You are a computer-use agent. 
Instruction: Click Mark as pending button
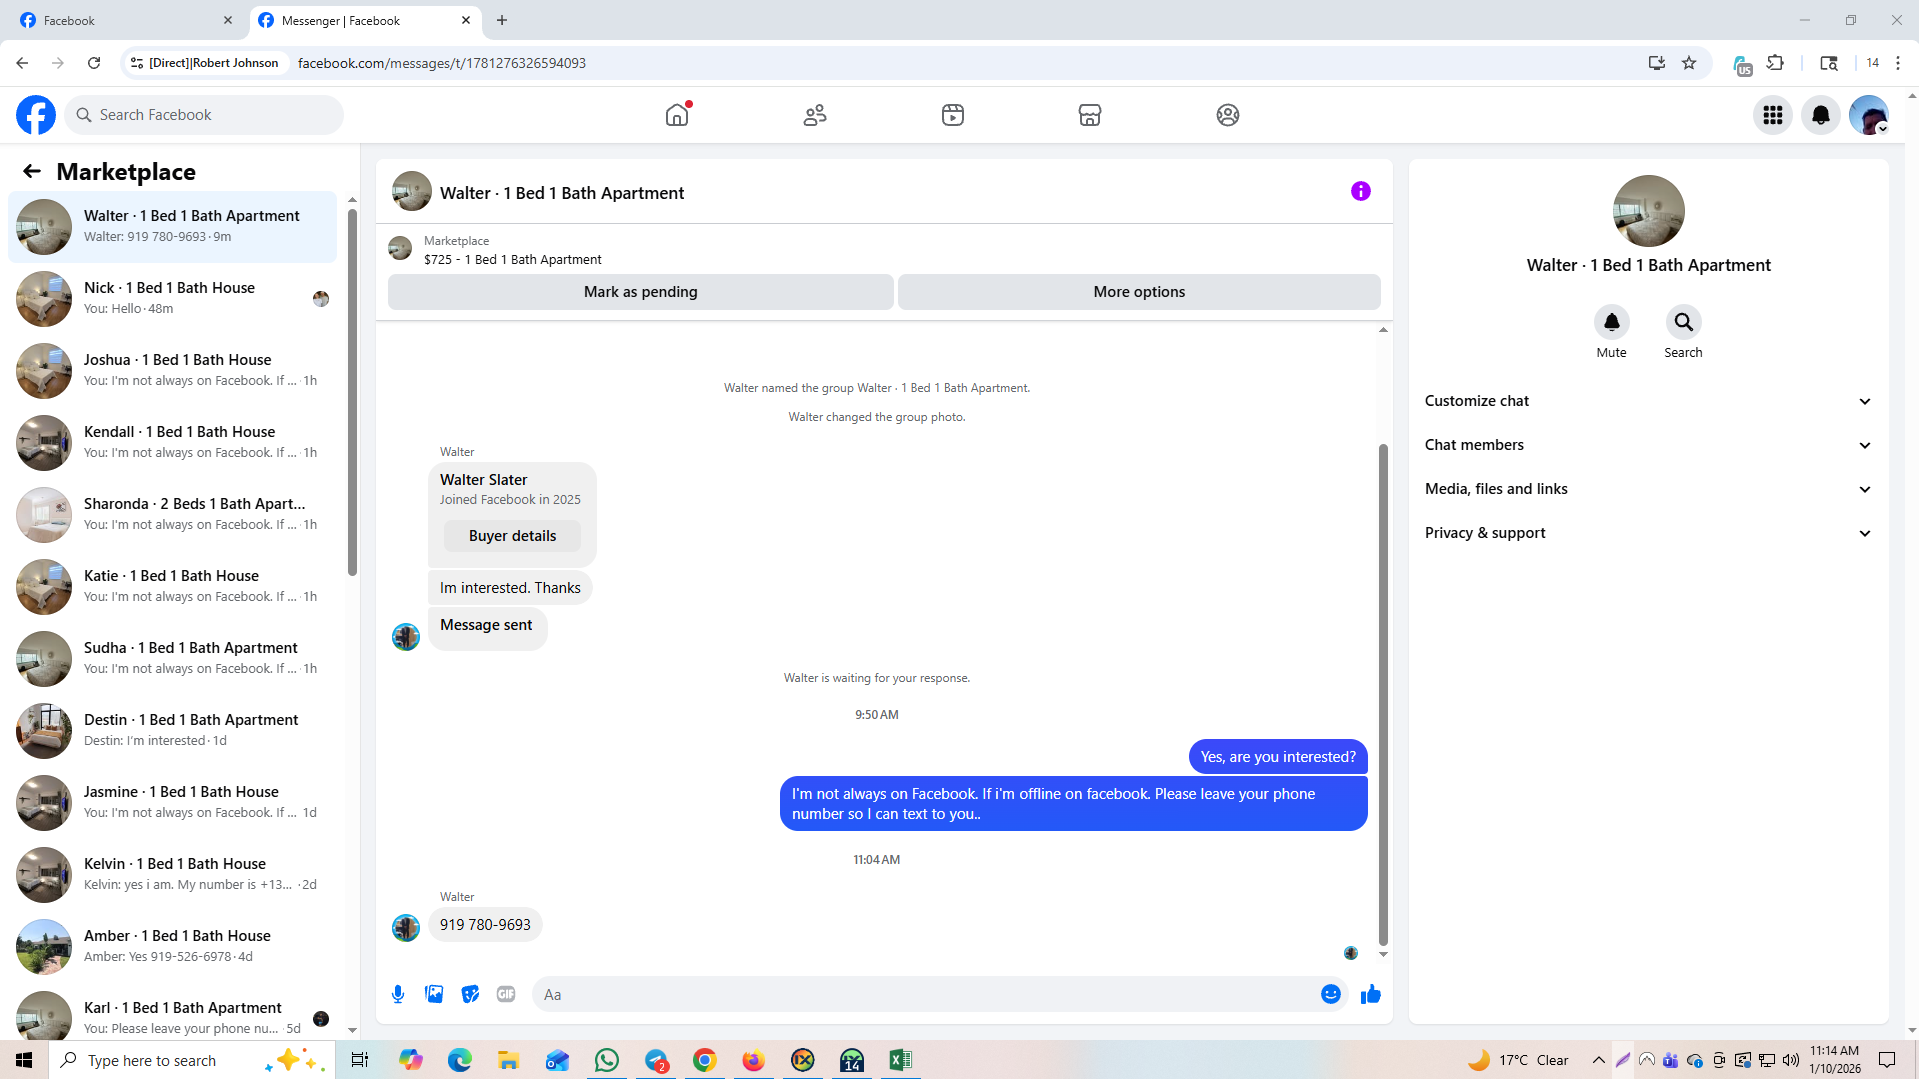(641, 292)
